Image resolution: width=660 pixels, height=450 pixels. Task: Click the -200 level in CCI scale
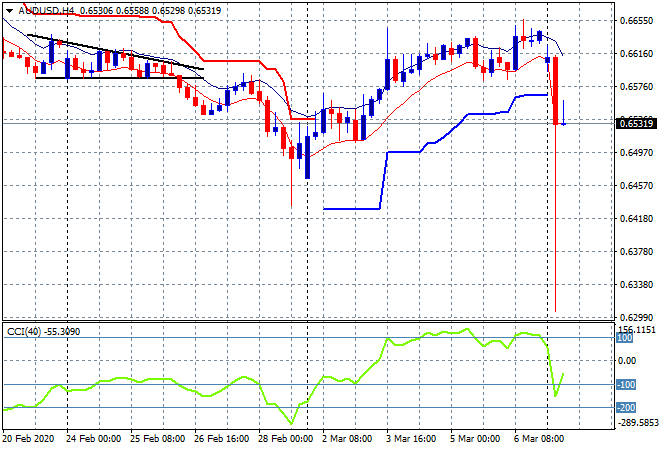(626, 408)
